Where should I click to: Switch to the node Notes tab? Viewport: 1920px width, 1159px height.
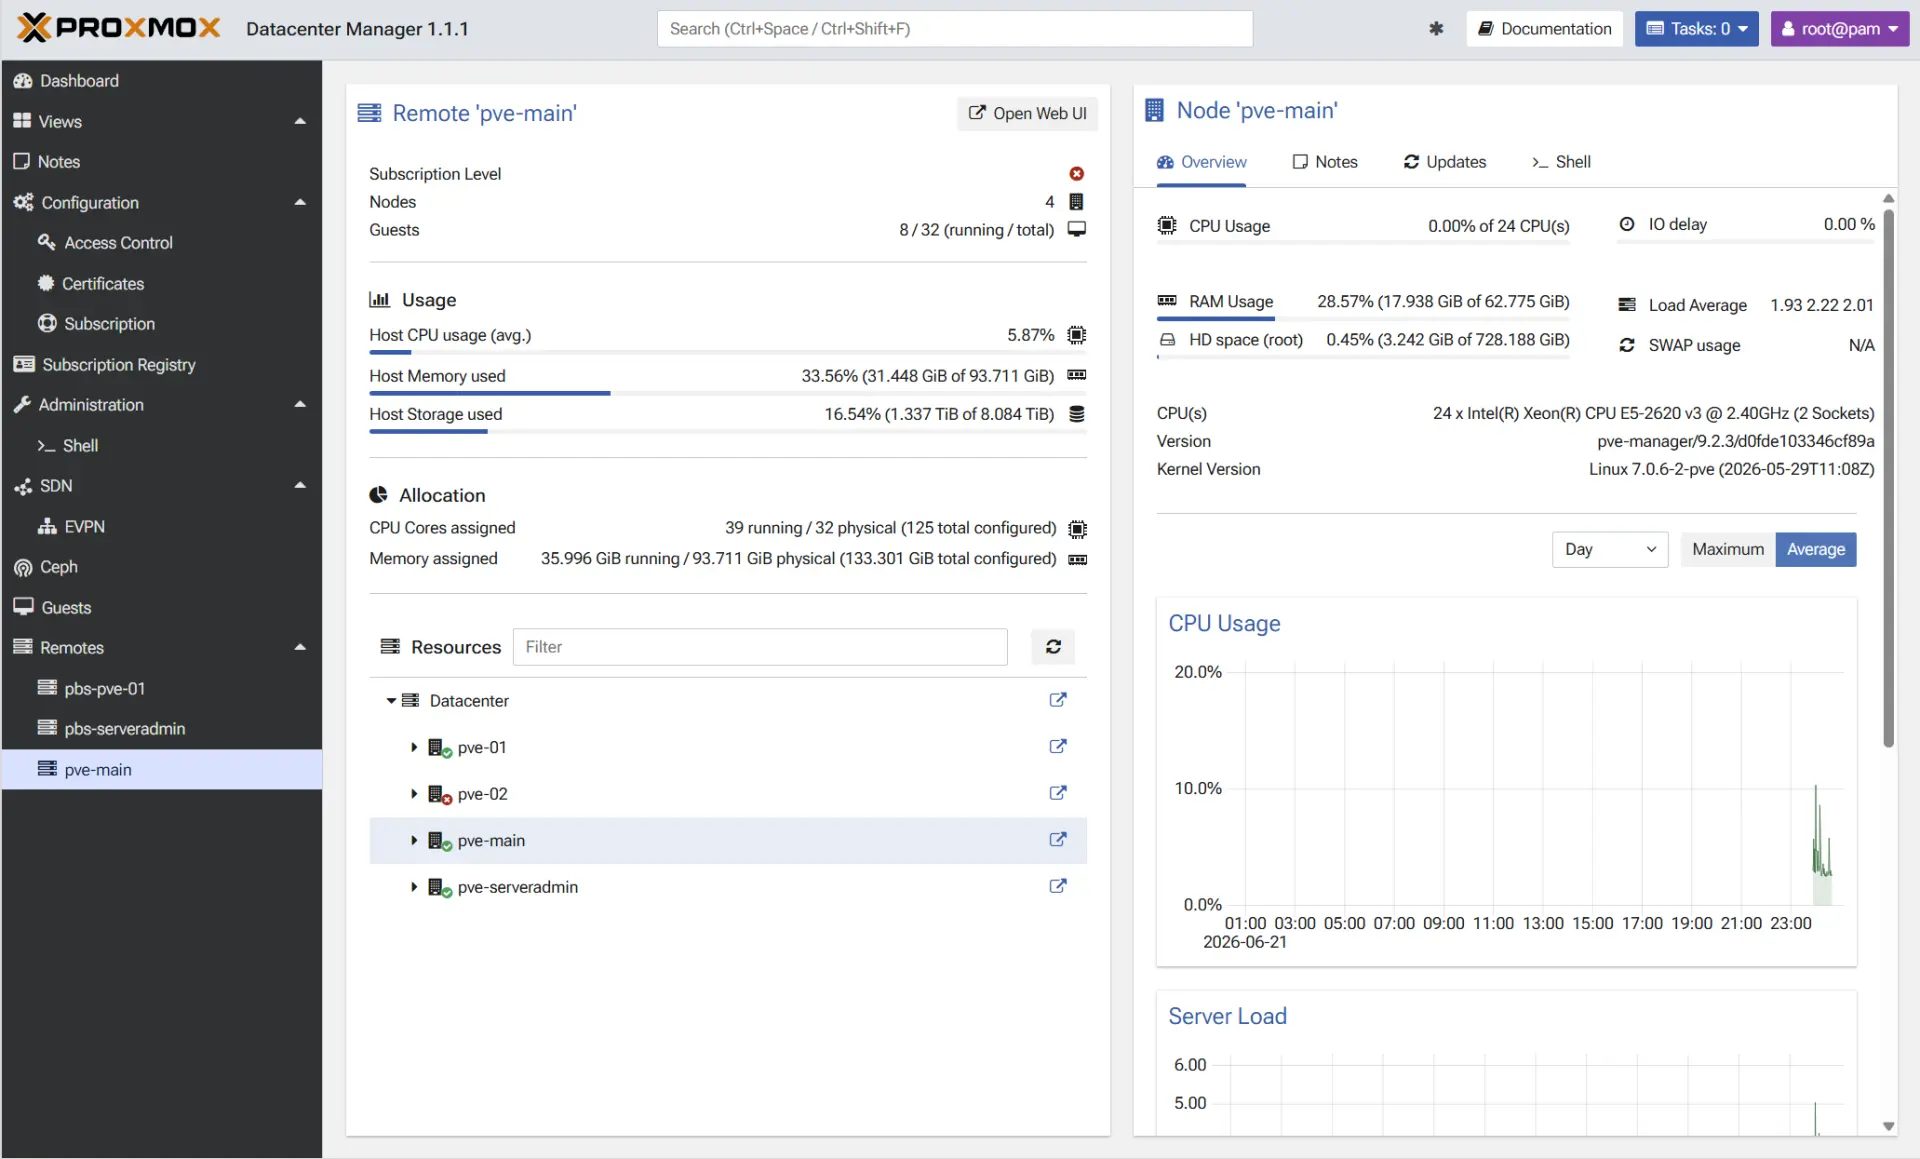[1324, 162]
